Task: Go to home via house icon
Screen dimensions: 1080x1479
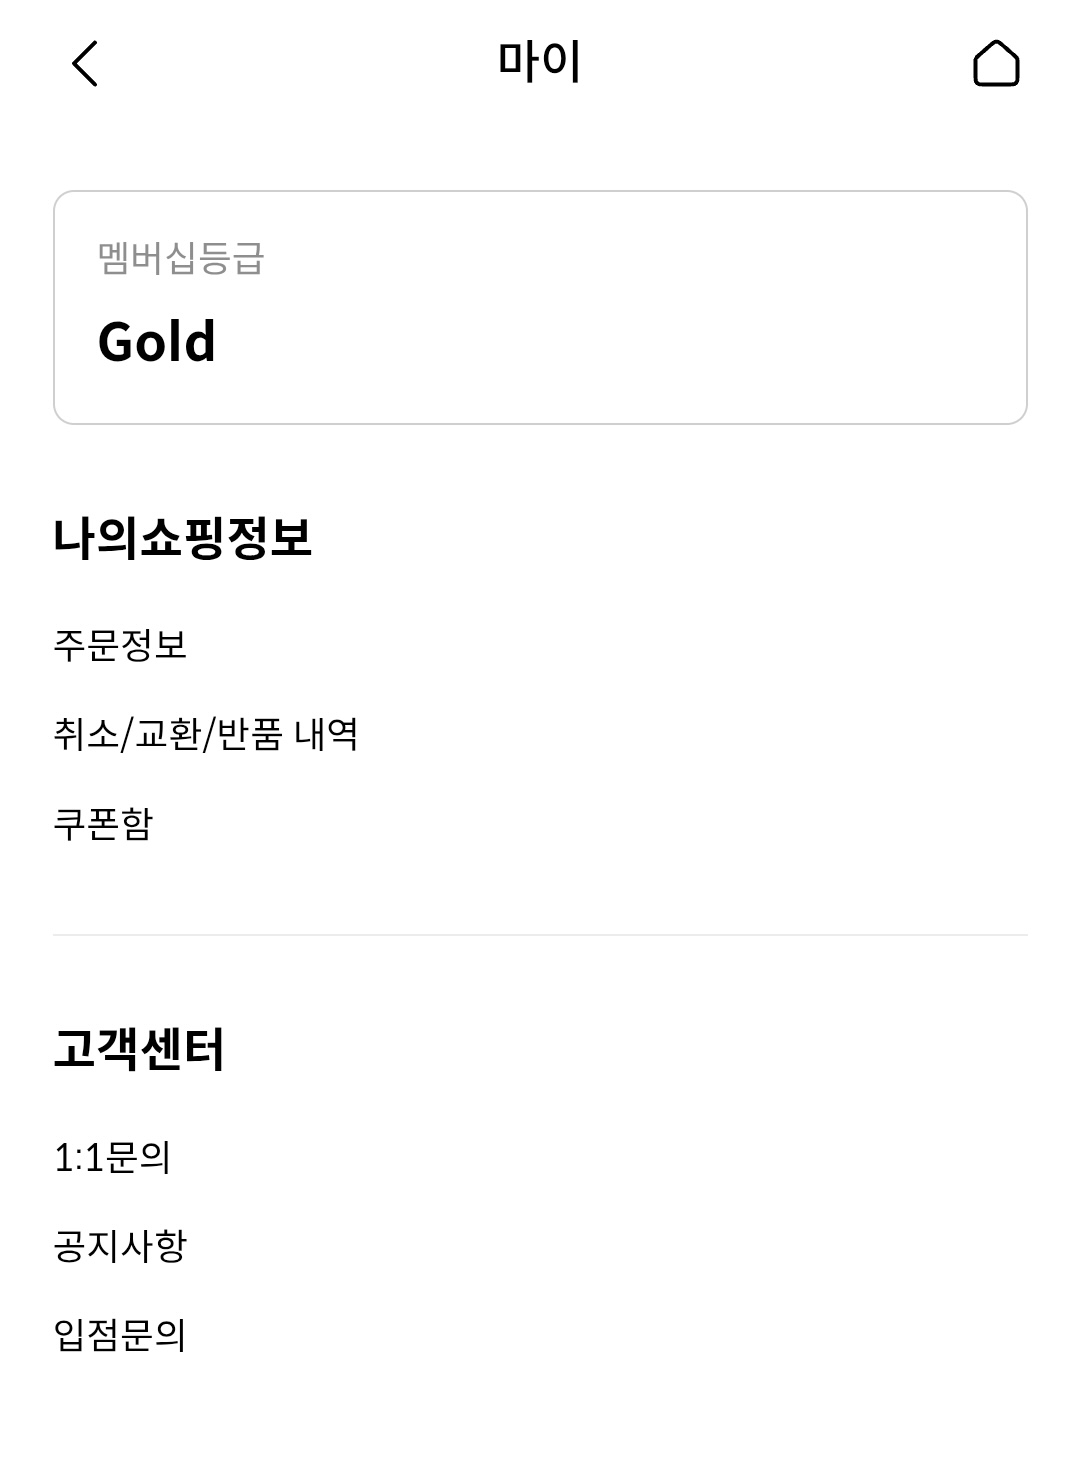Action: pos(995,64)
